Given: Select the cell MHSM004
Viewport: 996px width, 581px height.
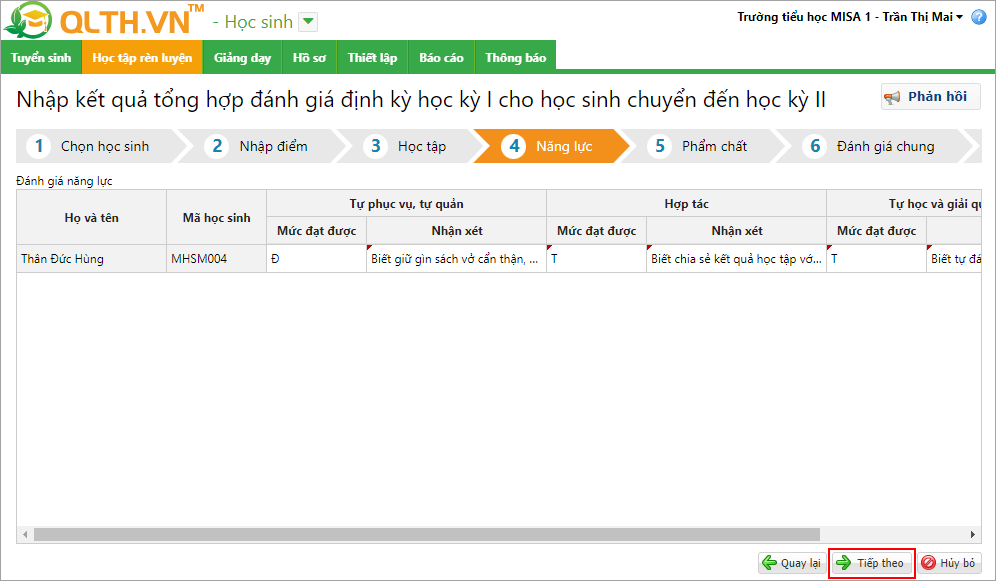Looking at the screenshot, I should (217, 259).
